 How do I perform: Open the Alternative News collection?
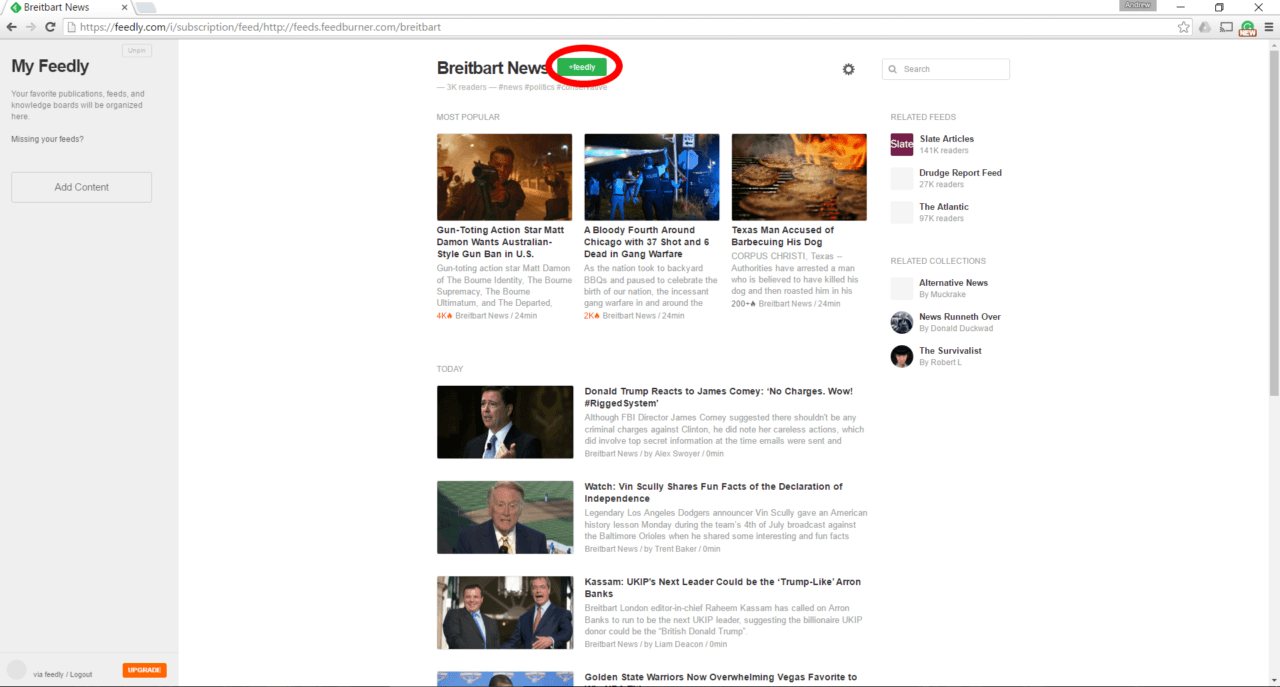pos(953,283)
